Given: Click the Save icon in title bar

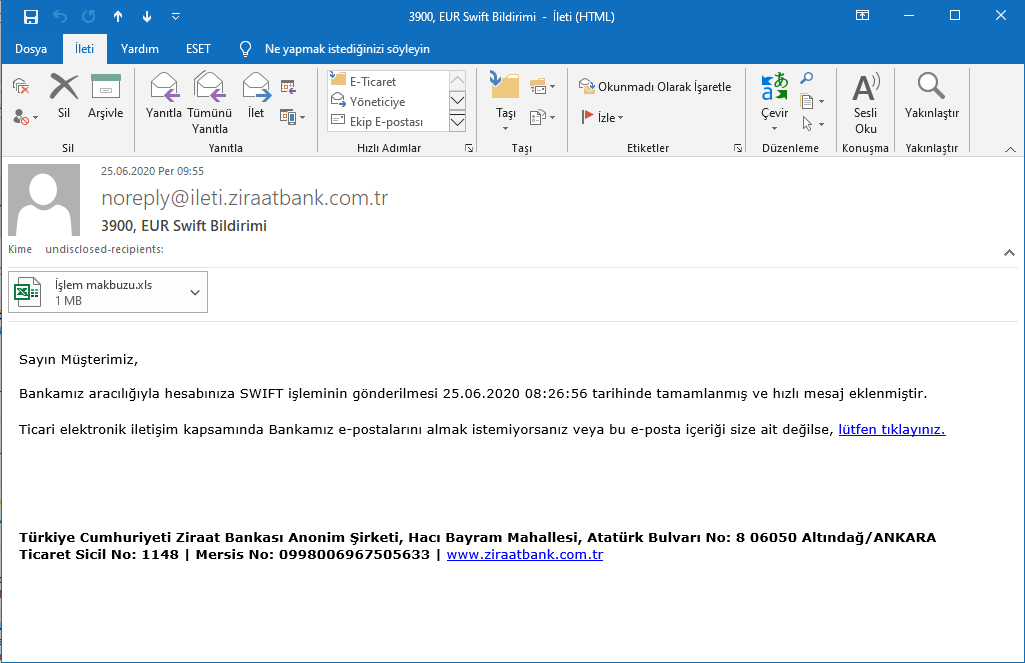Looking at the screenshot, I should click(x=30, y=16).
